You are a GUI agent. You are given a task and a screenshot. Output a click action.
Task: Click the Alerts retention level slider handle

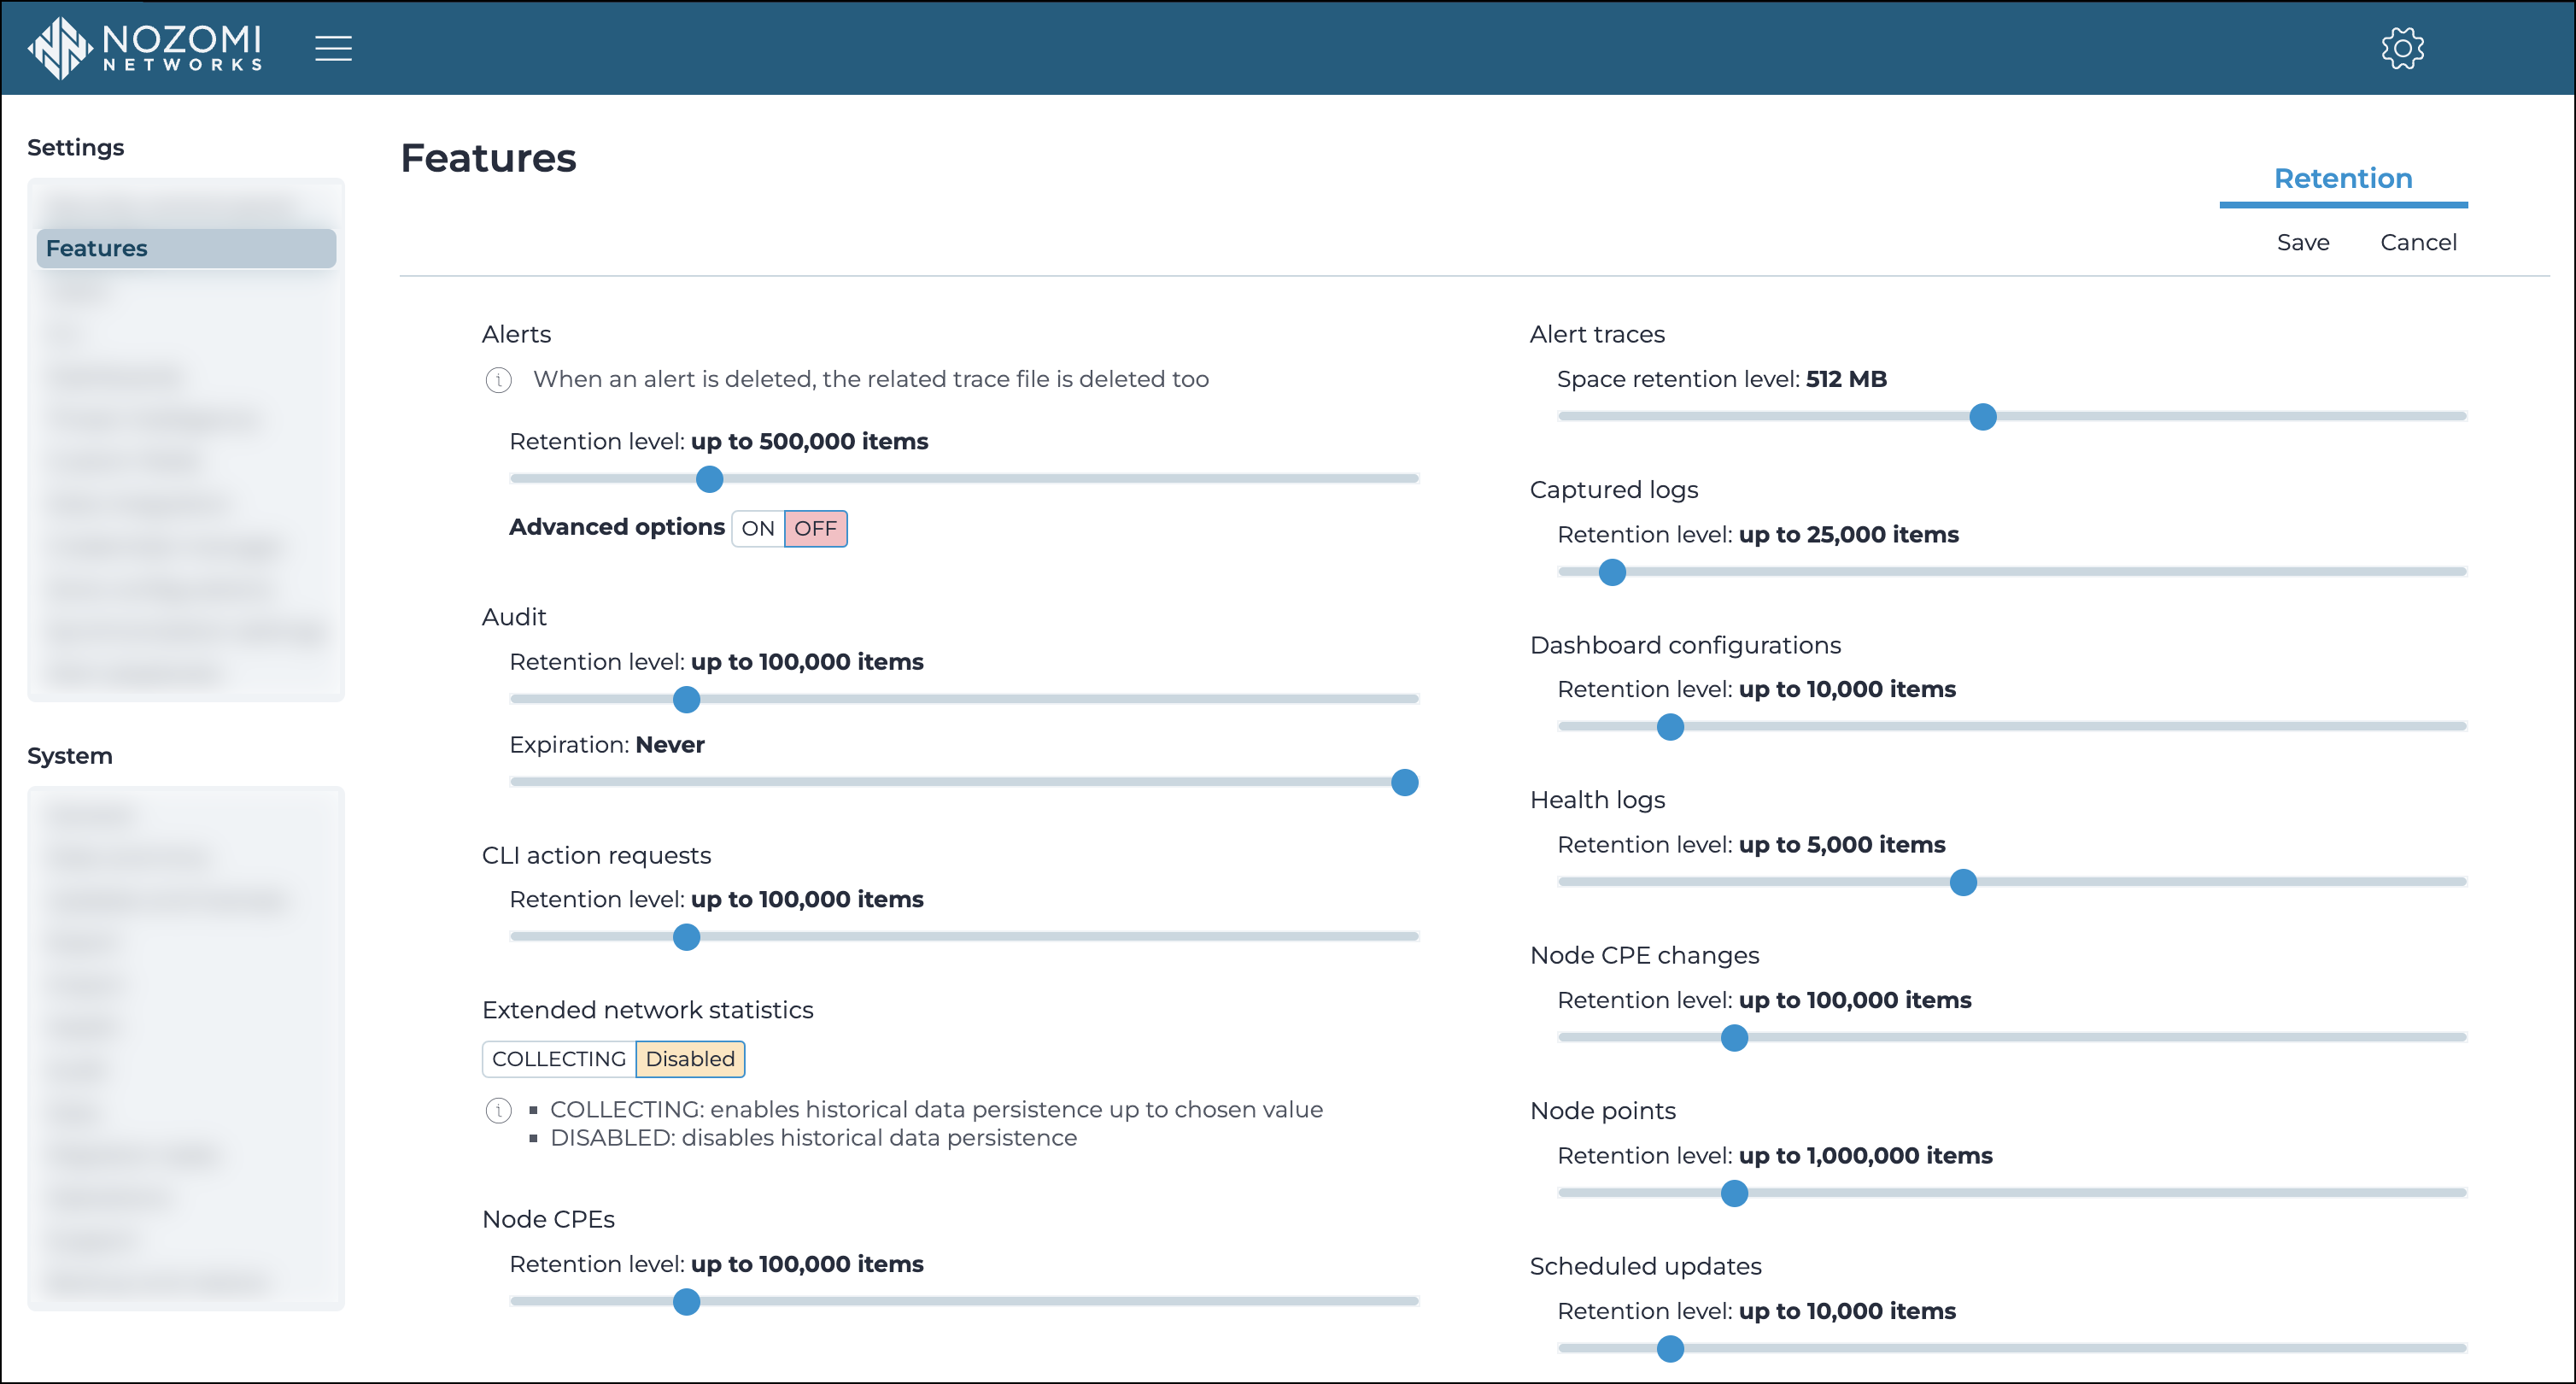pyautogui.click(x=709, y=479)
